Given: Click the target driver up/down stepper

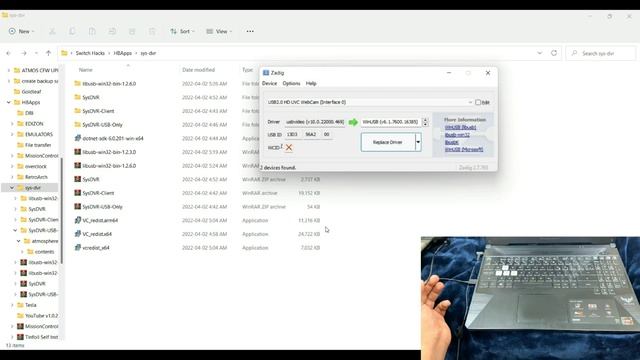Looking at the screenshot, I should (425, 122).
